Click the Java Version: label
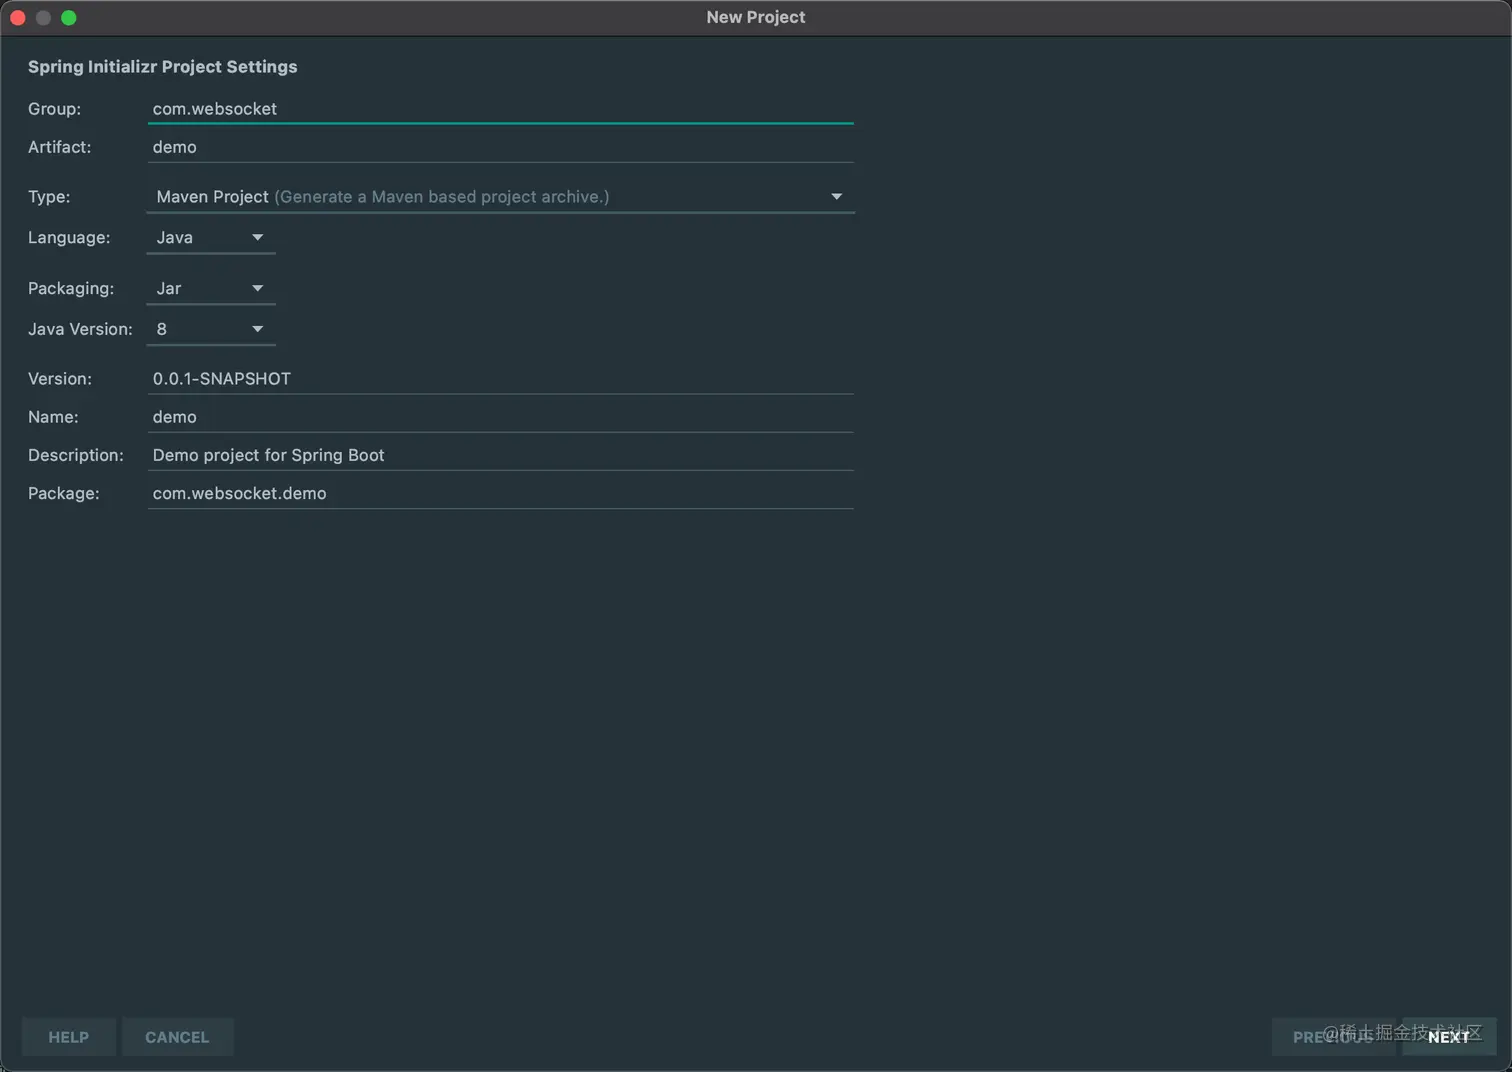This screenshot has width=1512, height=1072. [x=80, y=329]
